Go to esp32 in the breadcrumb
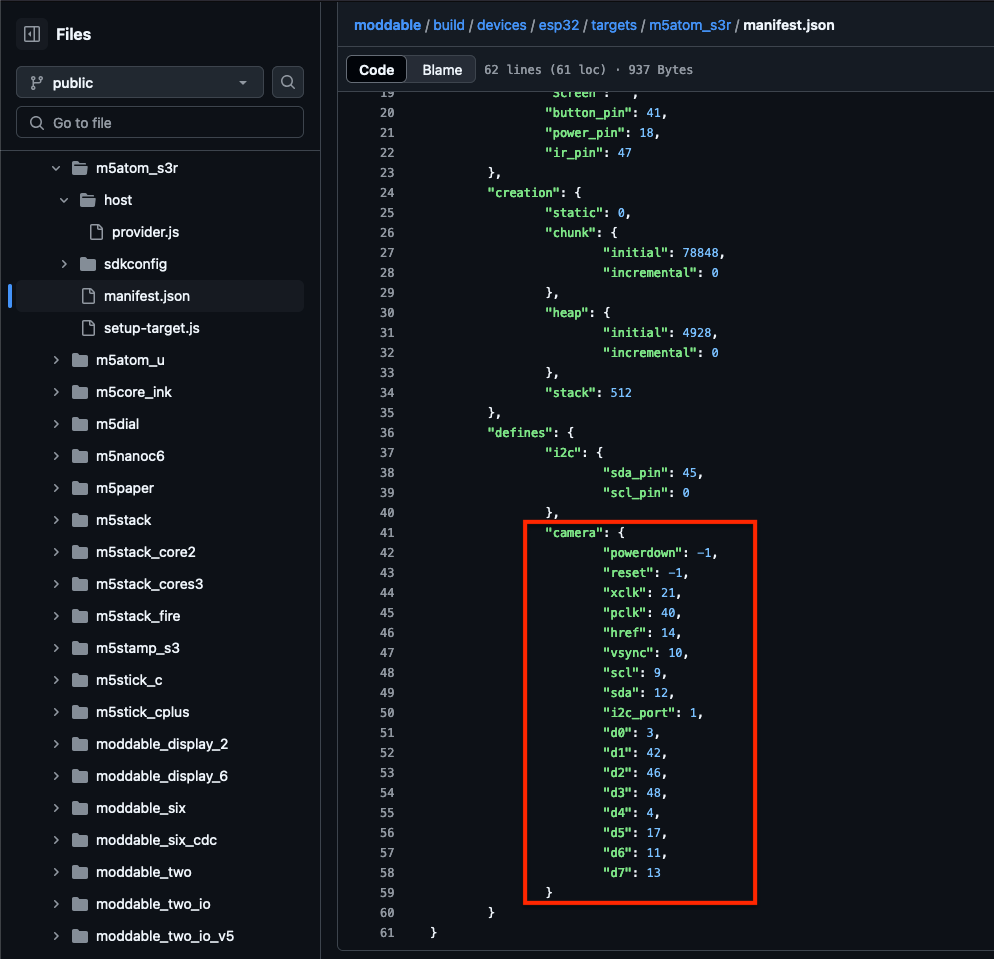The height and width of the screenshot is (959, 994). [558, 25]
